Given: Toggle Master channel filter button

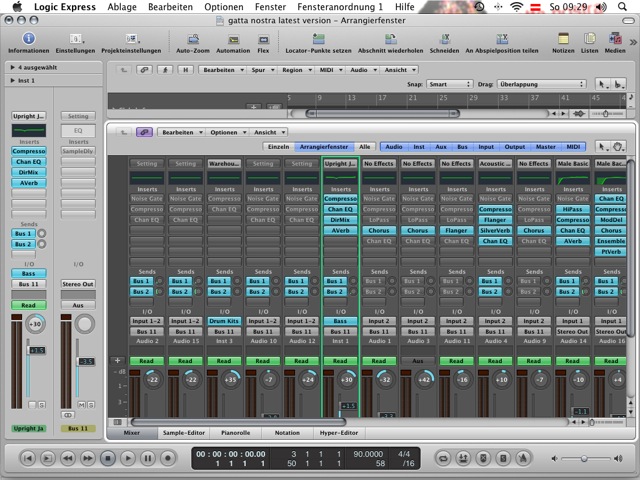Looking at the screenshot, I should (x=546, y=147).
